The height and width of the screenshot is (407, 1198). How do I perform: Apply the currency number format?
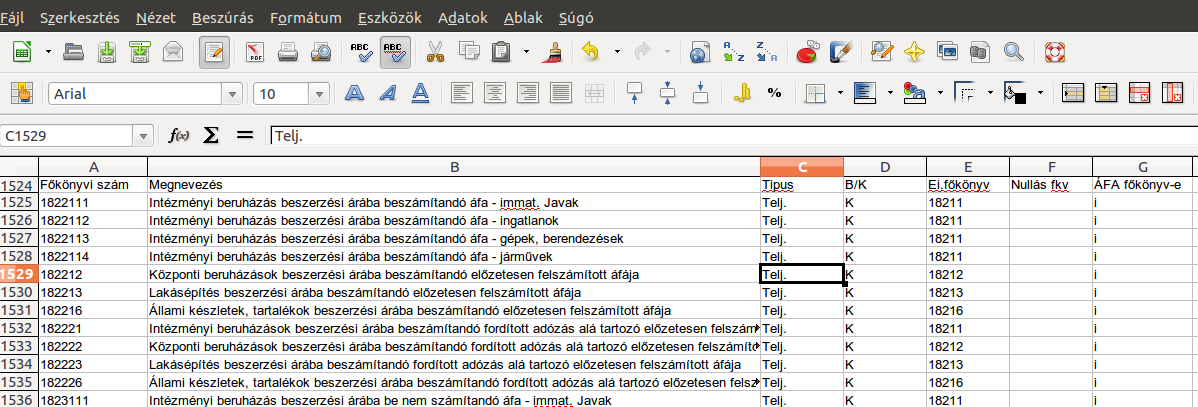coord(741,94)
